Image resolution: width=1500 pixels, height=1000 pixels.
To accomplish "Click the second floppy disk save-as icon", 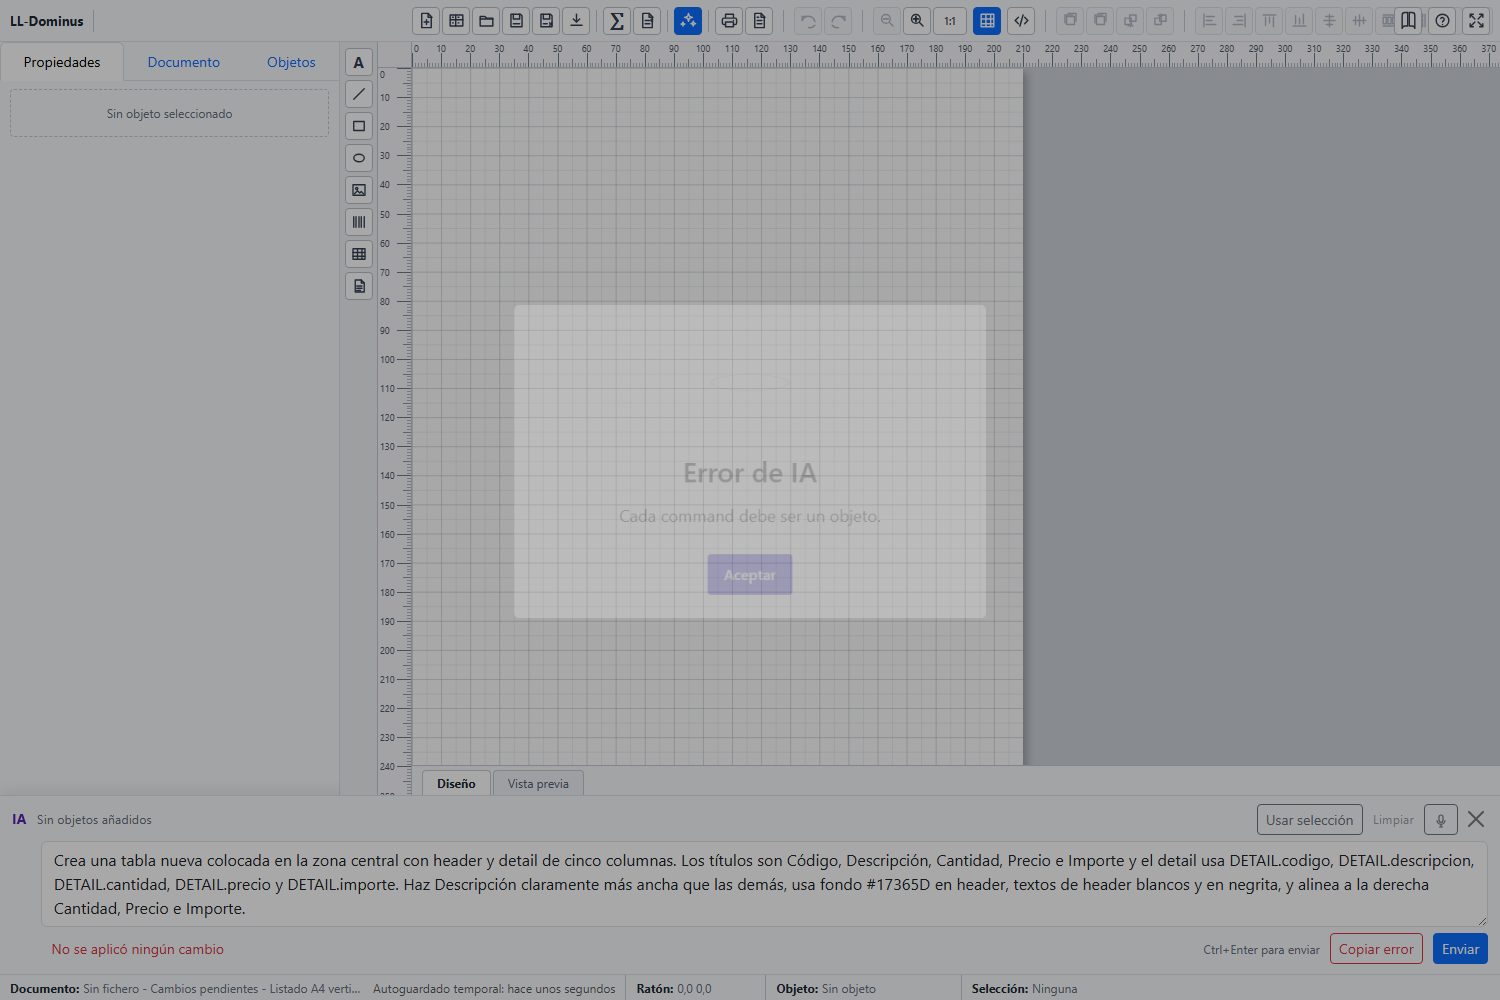I will [x=547, y=21].
